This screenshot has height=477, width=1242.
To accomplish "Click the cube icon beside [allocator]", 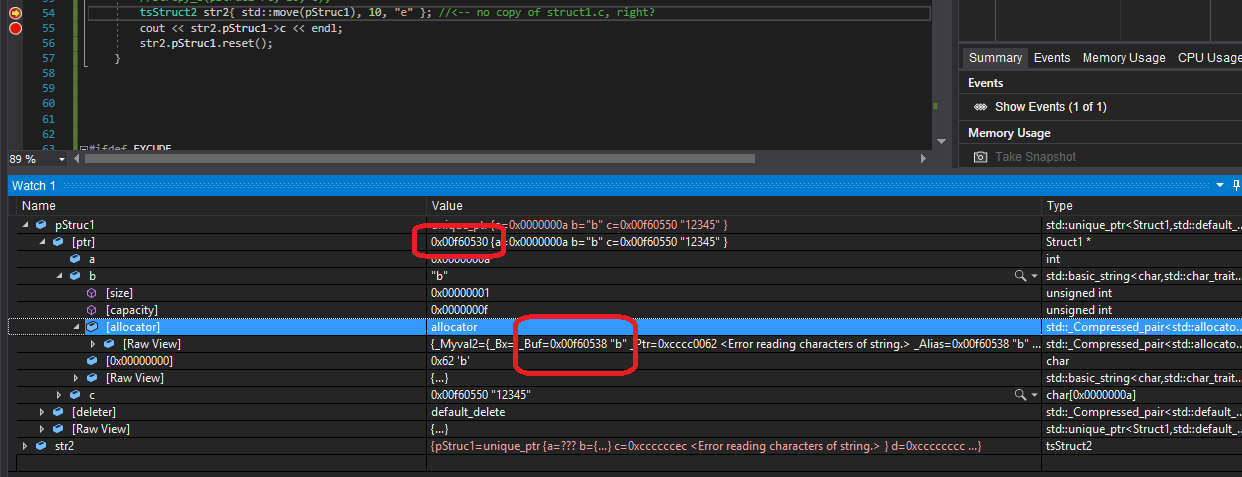I will [x=92, y=327].
